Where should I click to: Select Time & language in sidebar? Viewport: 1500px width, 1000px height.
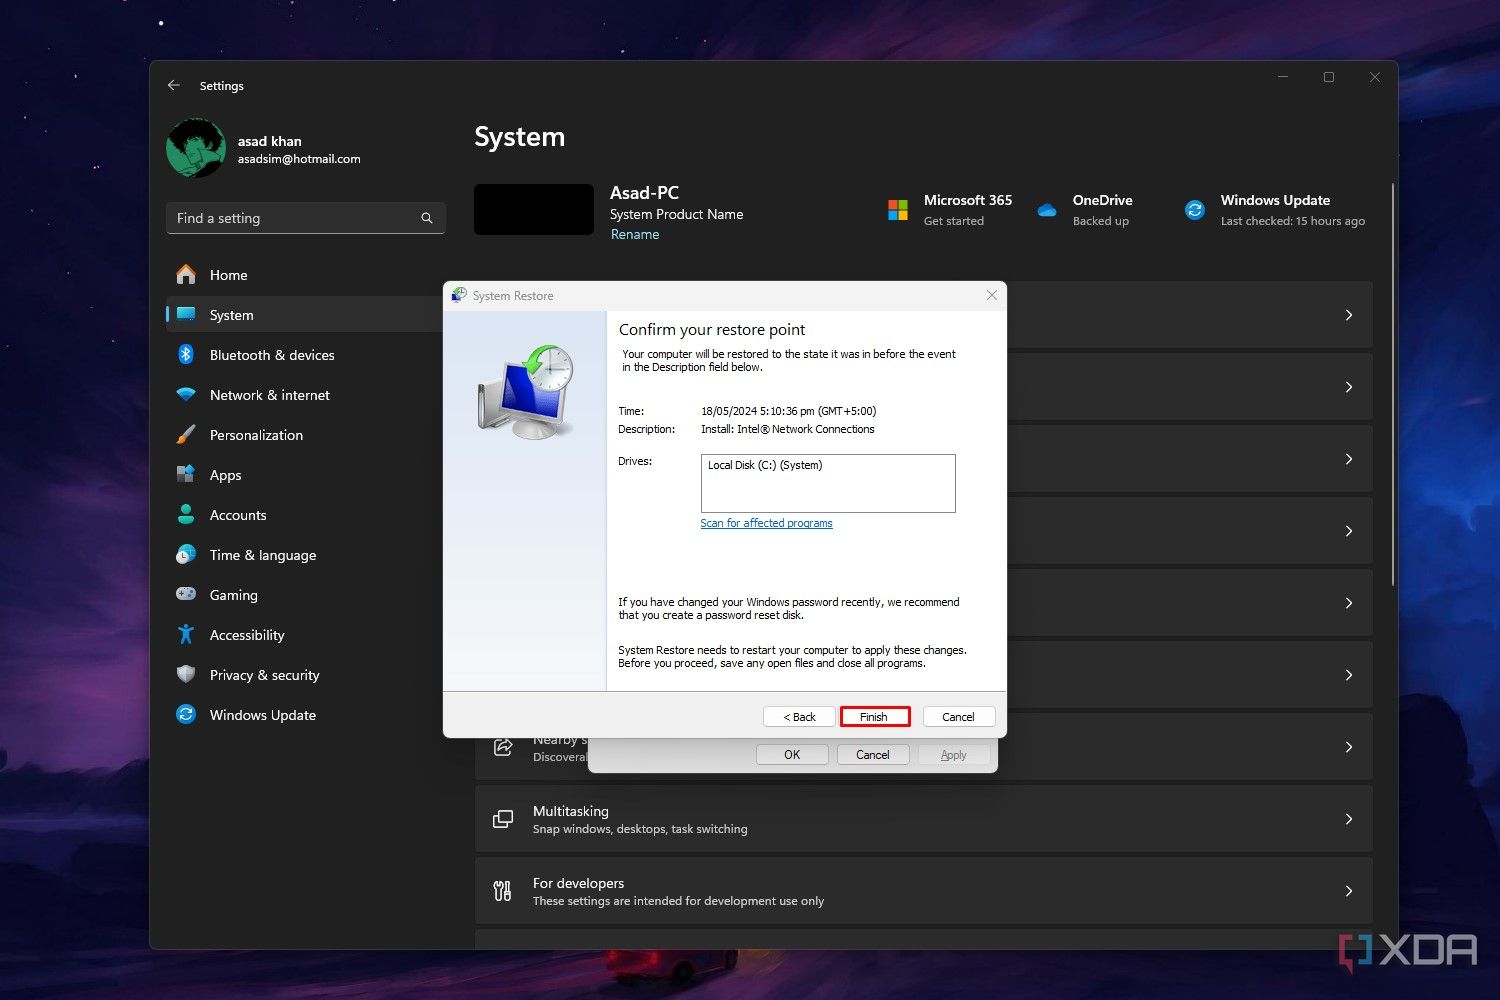click(305, 554)
